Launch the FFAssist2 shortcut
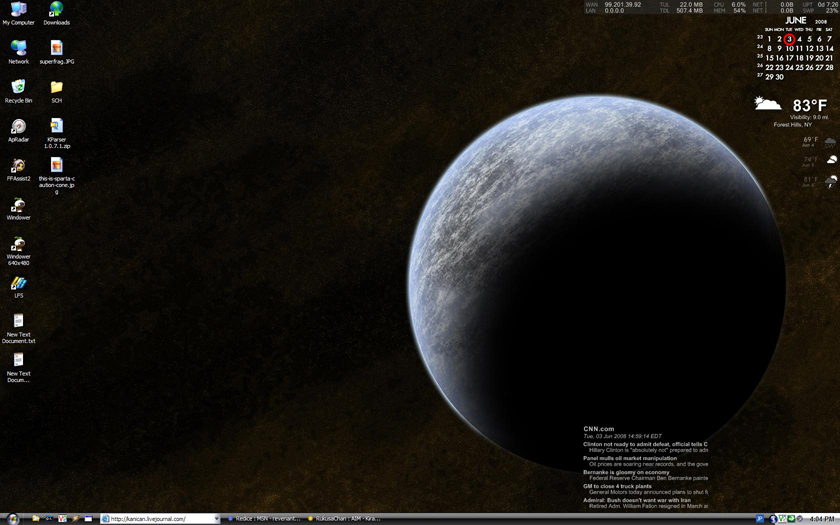The image size is (840, 525). coord(18,166)
